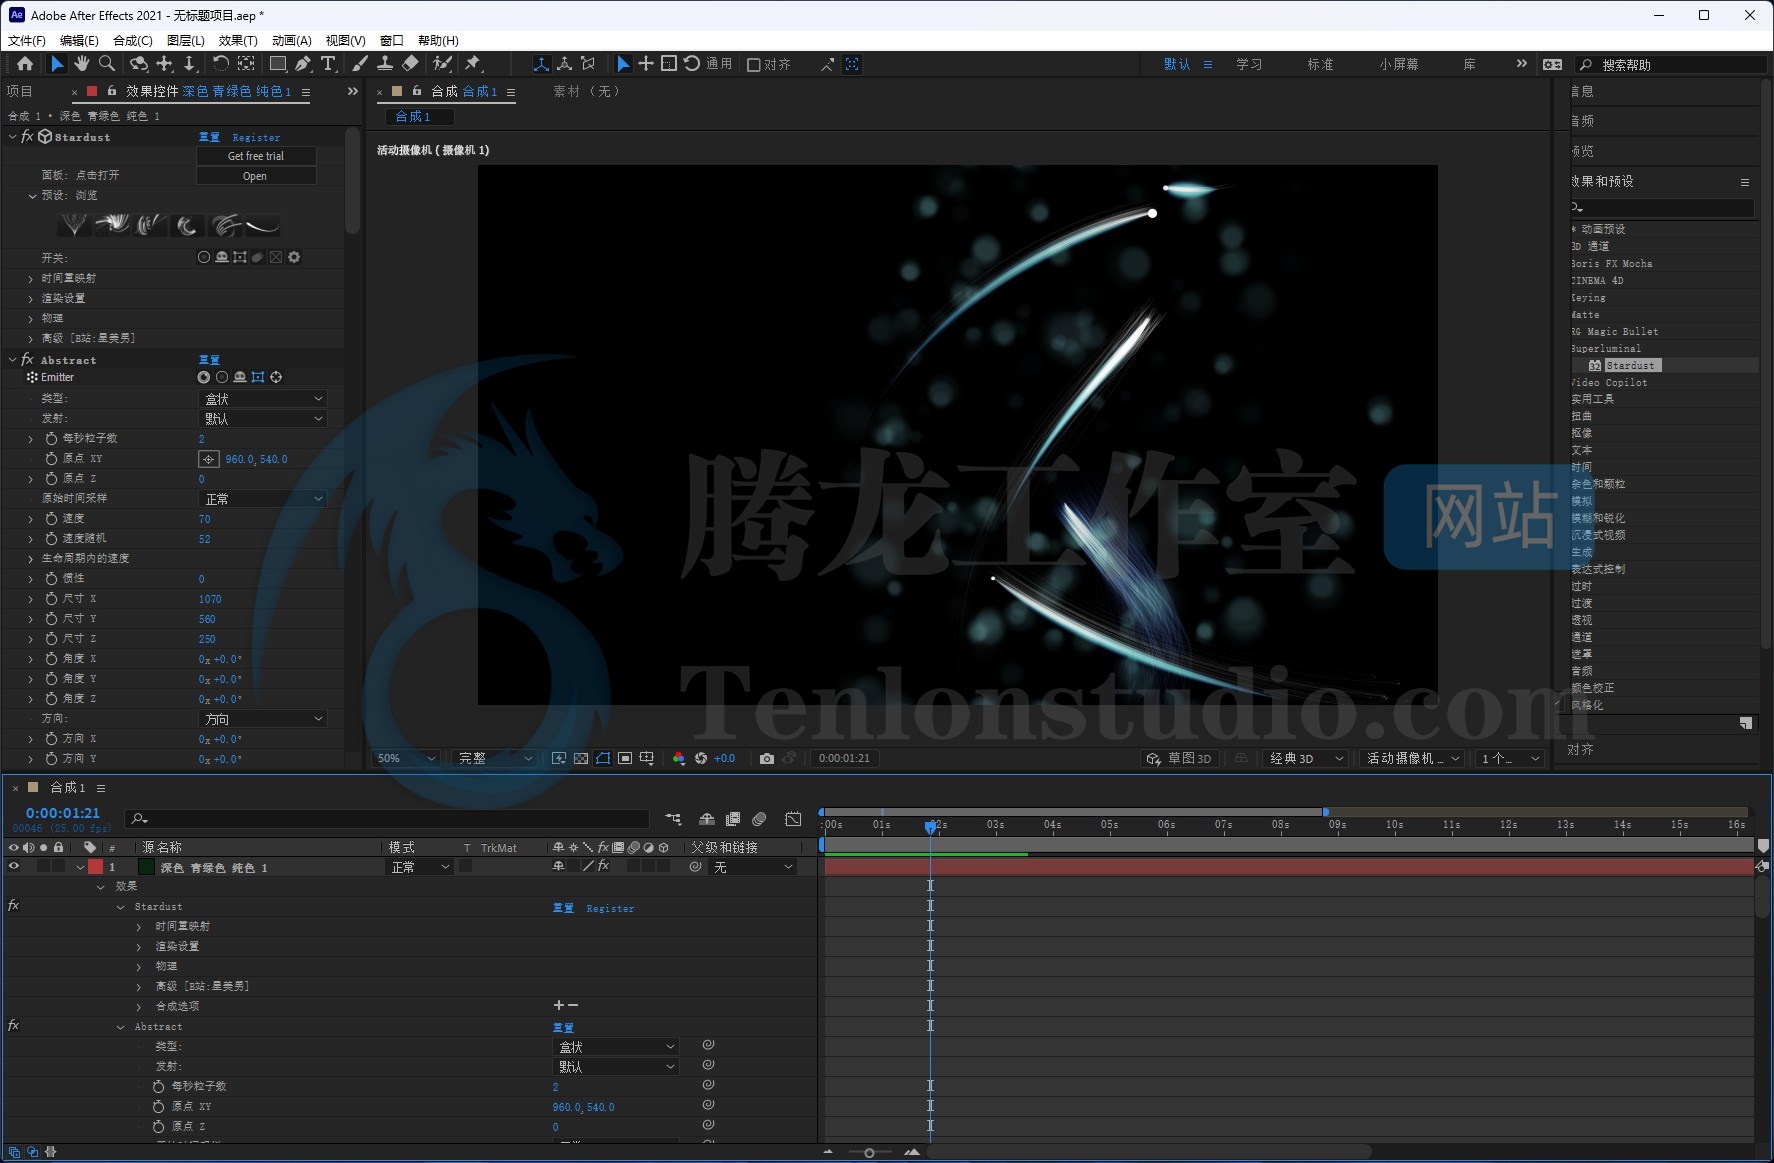This screenshot has width=1774, height=1163.
Task: Select the Eraser tool
Action: click(x=410, y=64)
